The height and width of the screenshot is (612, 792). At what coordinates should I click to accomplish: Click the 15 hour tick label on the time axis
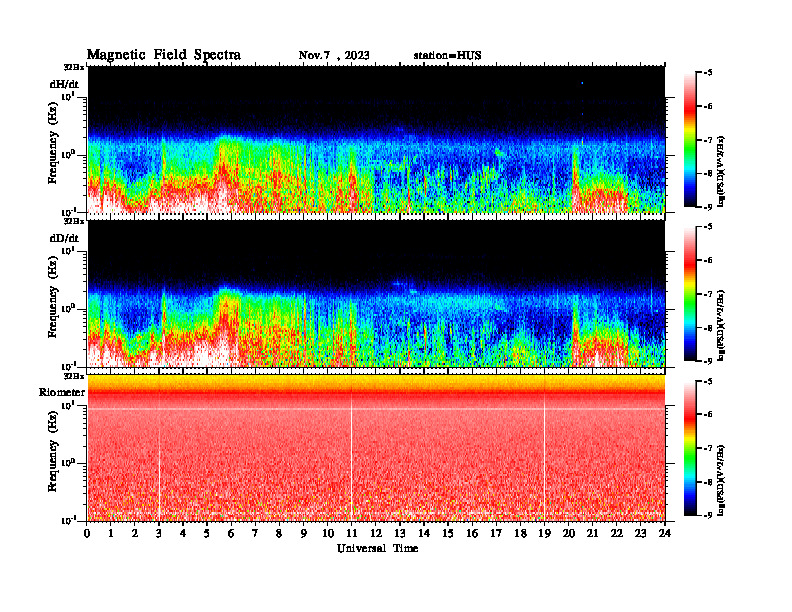point(448,534)
